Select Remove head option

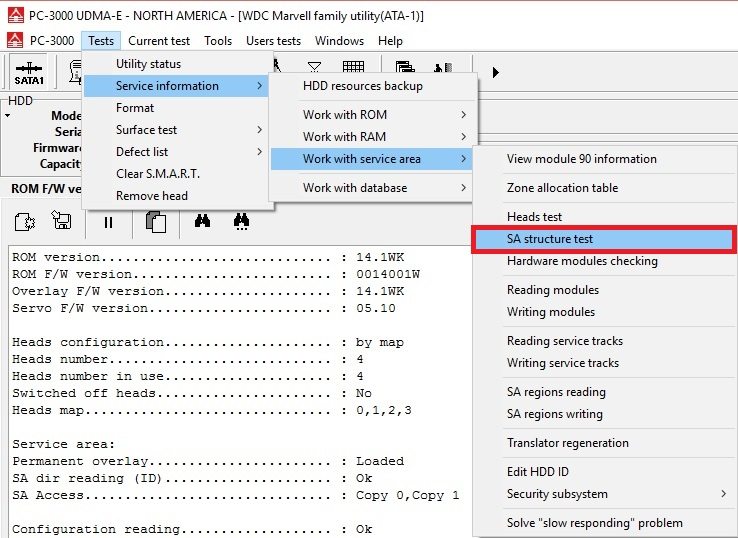pyautogui.click(x=176, y=196)
